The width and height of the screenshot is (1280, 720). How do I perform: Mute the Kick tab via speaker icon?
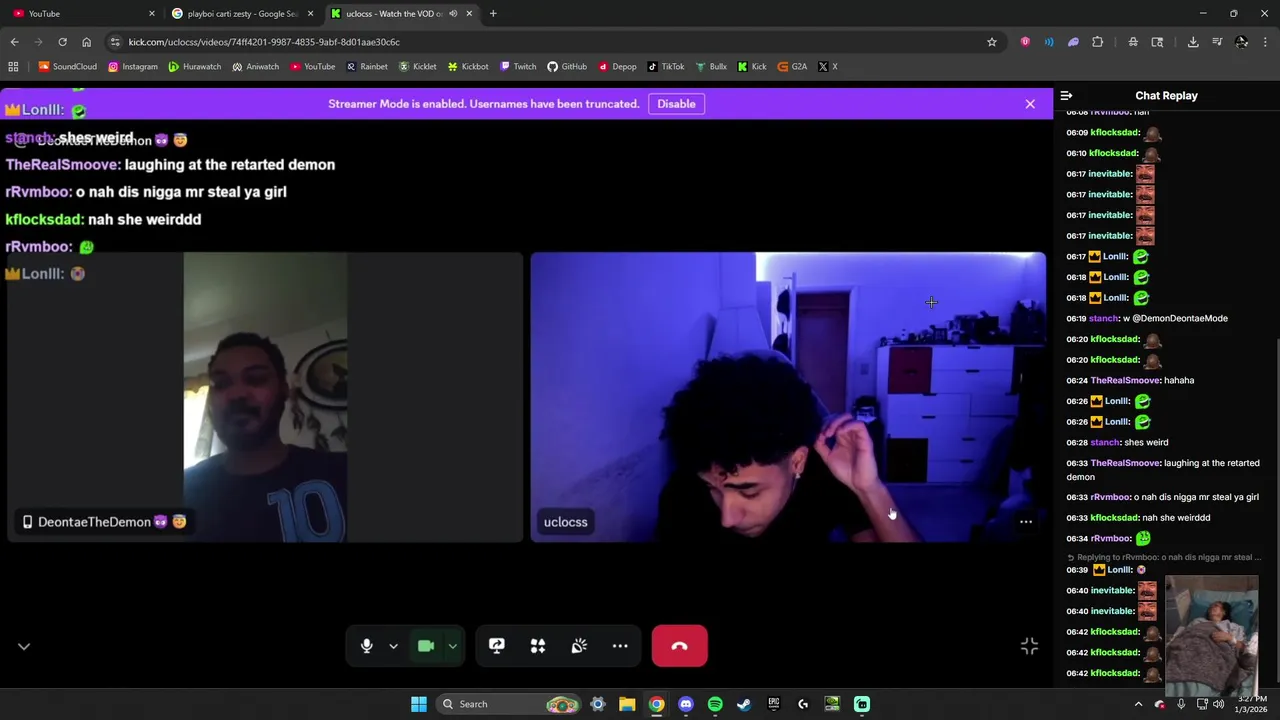click(x=453, y=14)
